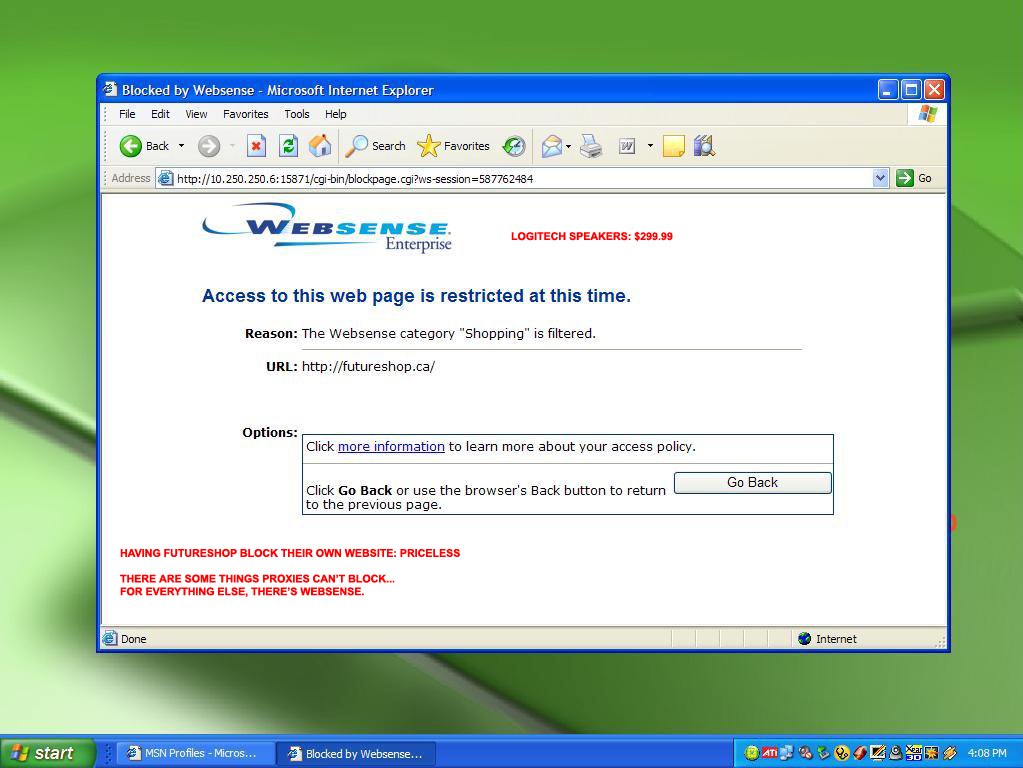Screen dimensions: 1023x768
Task: Click the 'more information' link
Action: point(391,447)
